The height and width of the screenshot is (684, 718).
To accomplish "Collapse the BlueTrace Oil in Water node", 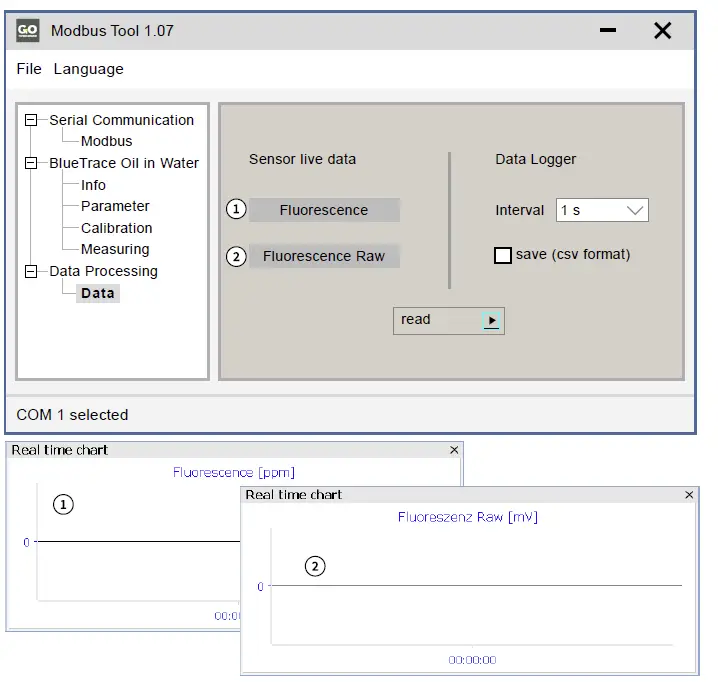I will pos(31,163).
